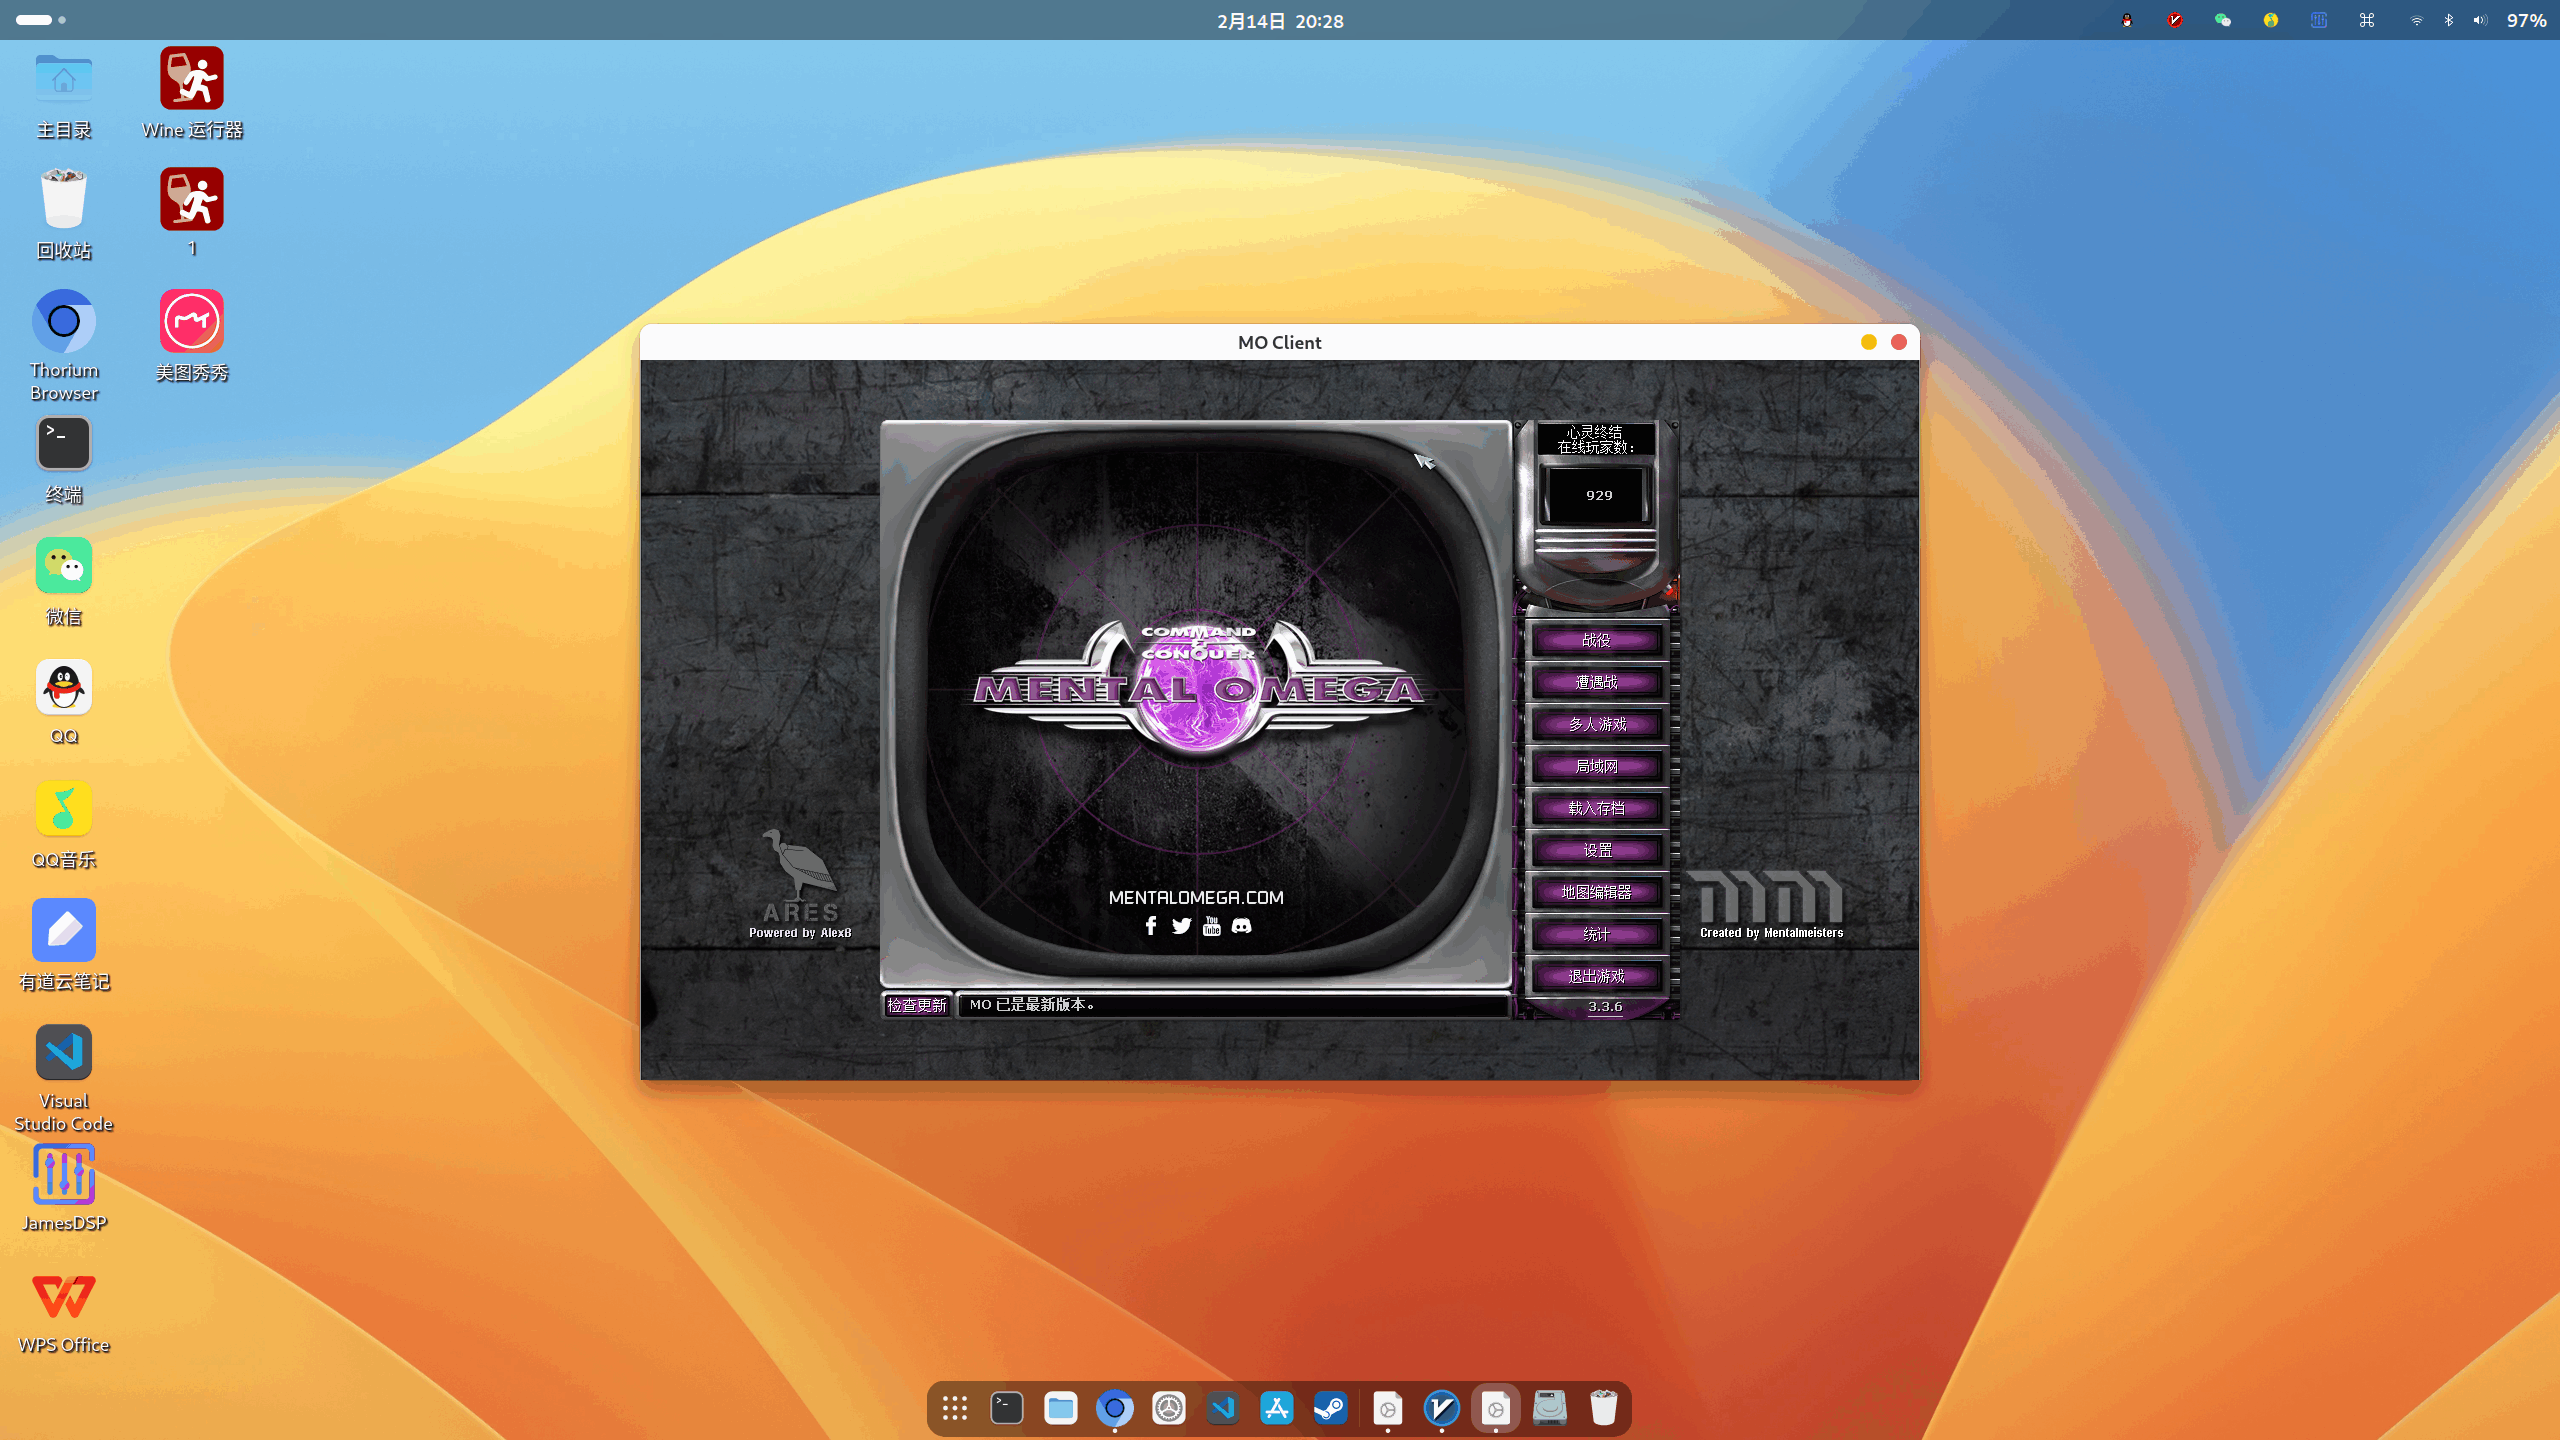Open 有道云笔记 desktop icon
Viewport: 2560px width, 1440px height.
pyautogui.click(x=64, y=946)
